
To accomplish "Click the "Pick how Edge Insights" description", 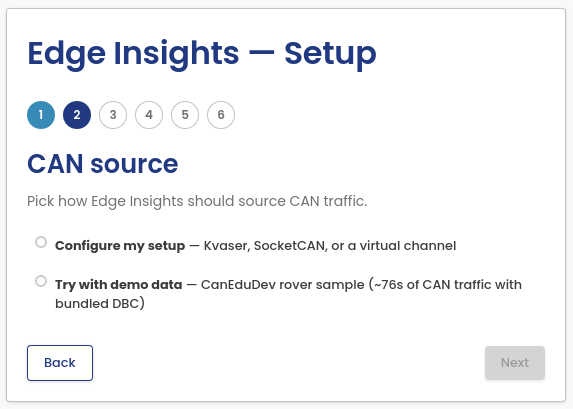I will coord(197,201).
